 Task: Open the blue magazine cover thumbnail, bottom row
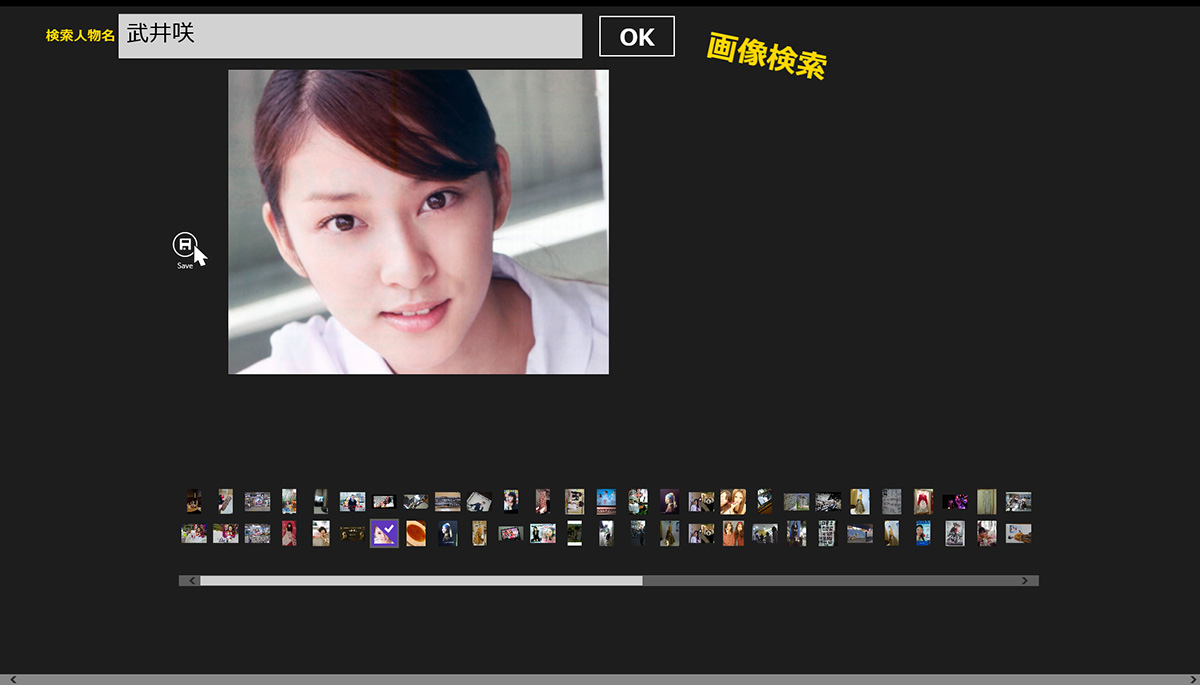[922, 533]
